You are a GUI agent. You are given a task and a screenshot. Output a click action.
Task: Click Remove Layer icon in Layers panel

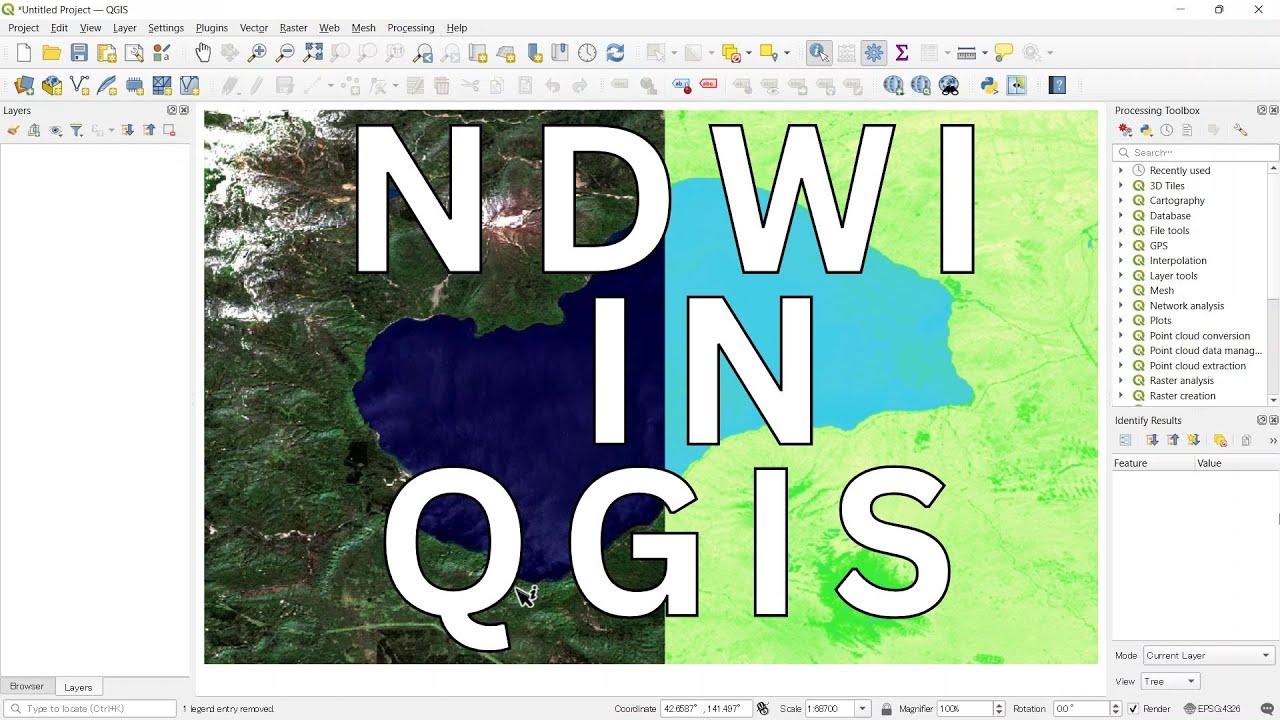[x=169, y=130]
